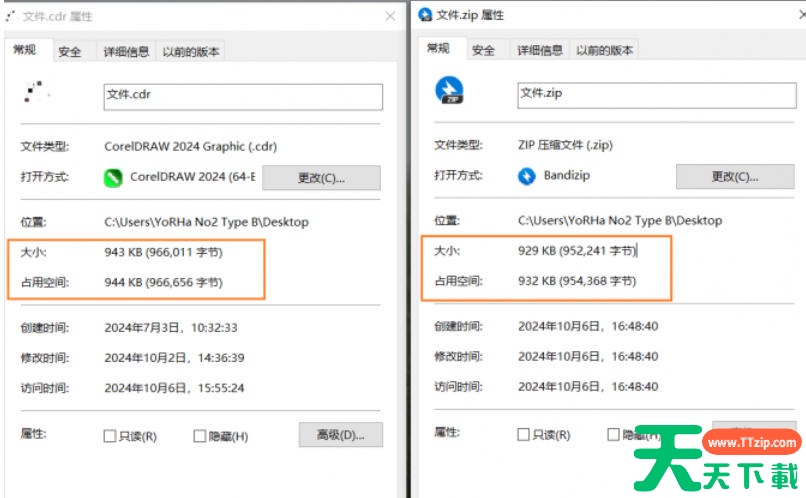Viewport: 806px width, 498px height.
Task: Click size value 929 KB (952,241 字节)
Action: click(577, 251)
